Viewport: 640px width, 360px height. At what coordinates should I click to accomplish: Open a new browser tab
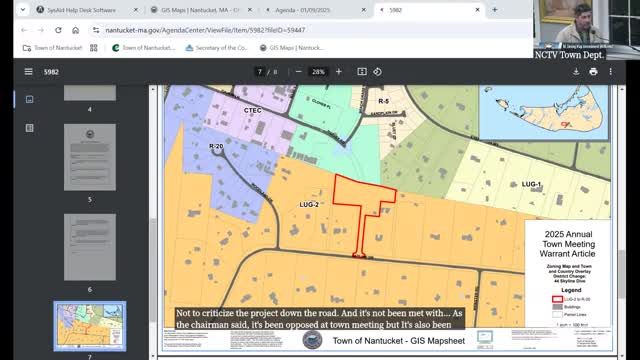click(494, 10)
